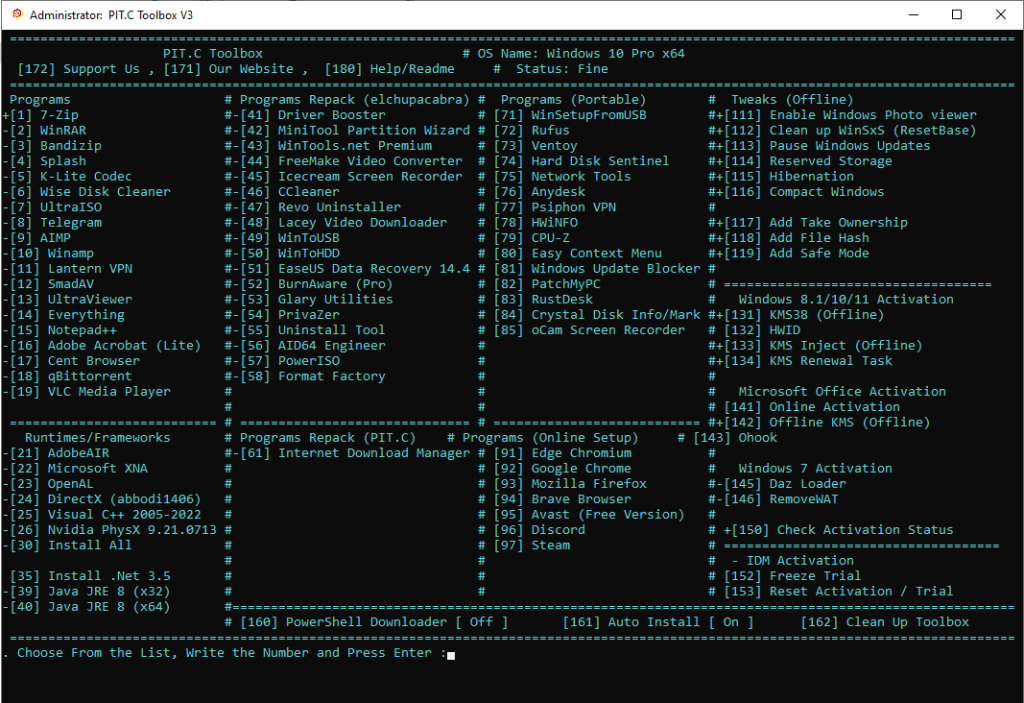This screenshot has height=703, width=1024.
Task: Click [111] Enable Windows Photo viewer
Action: [x=850, y=115]
